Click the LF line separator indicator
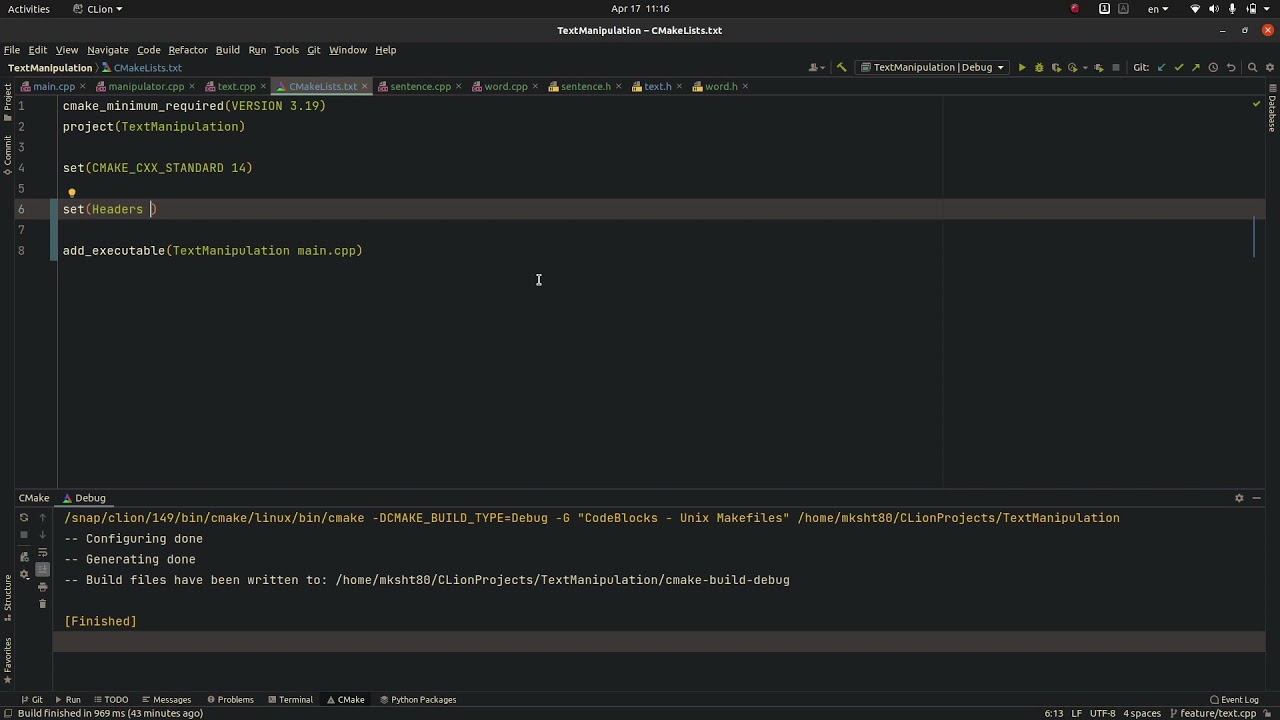The height and width of the screenshot is (720, 1280). 1077,714
